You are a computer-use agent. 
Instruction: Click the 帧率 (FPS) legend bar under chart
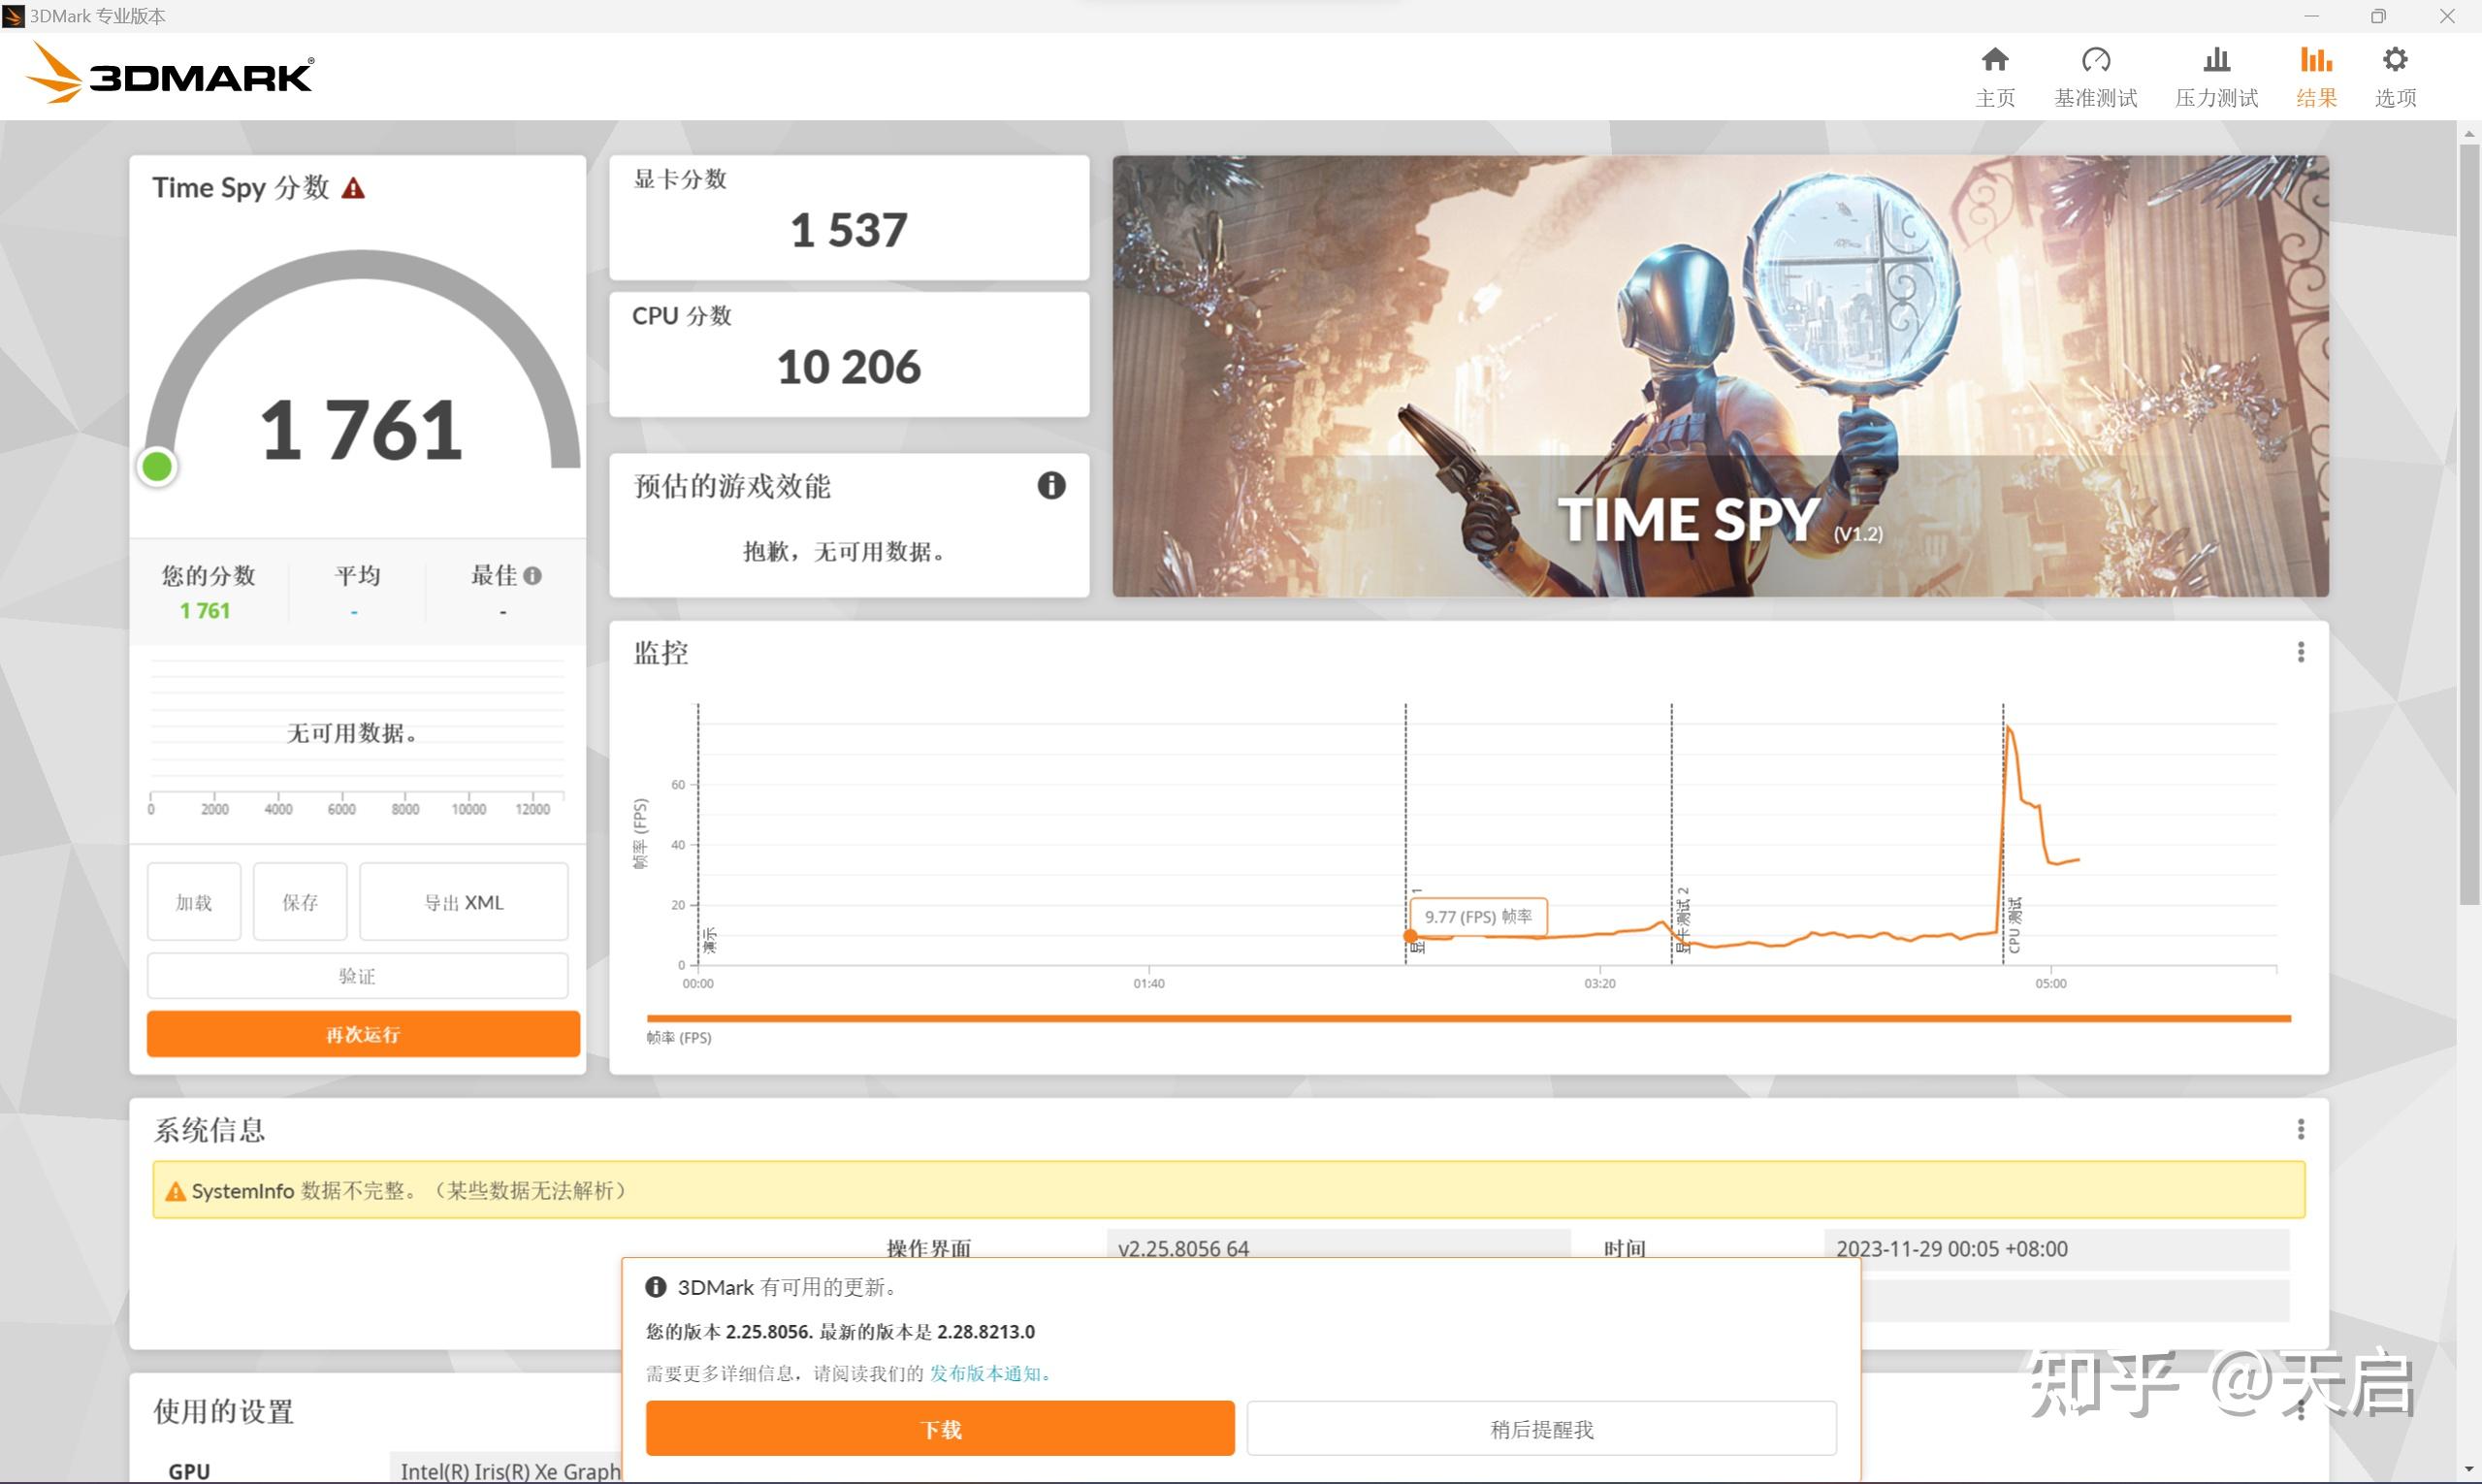point(1468,1019)
